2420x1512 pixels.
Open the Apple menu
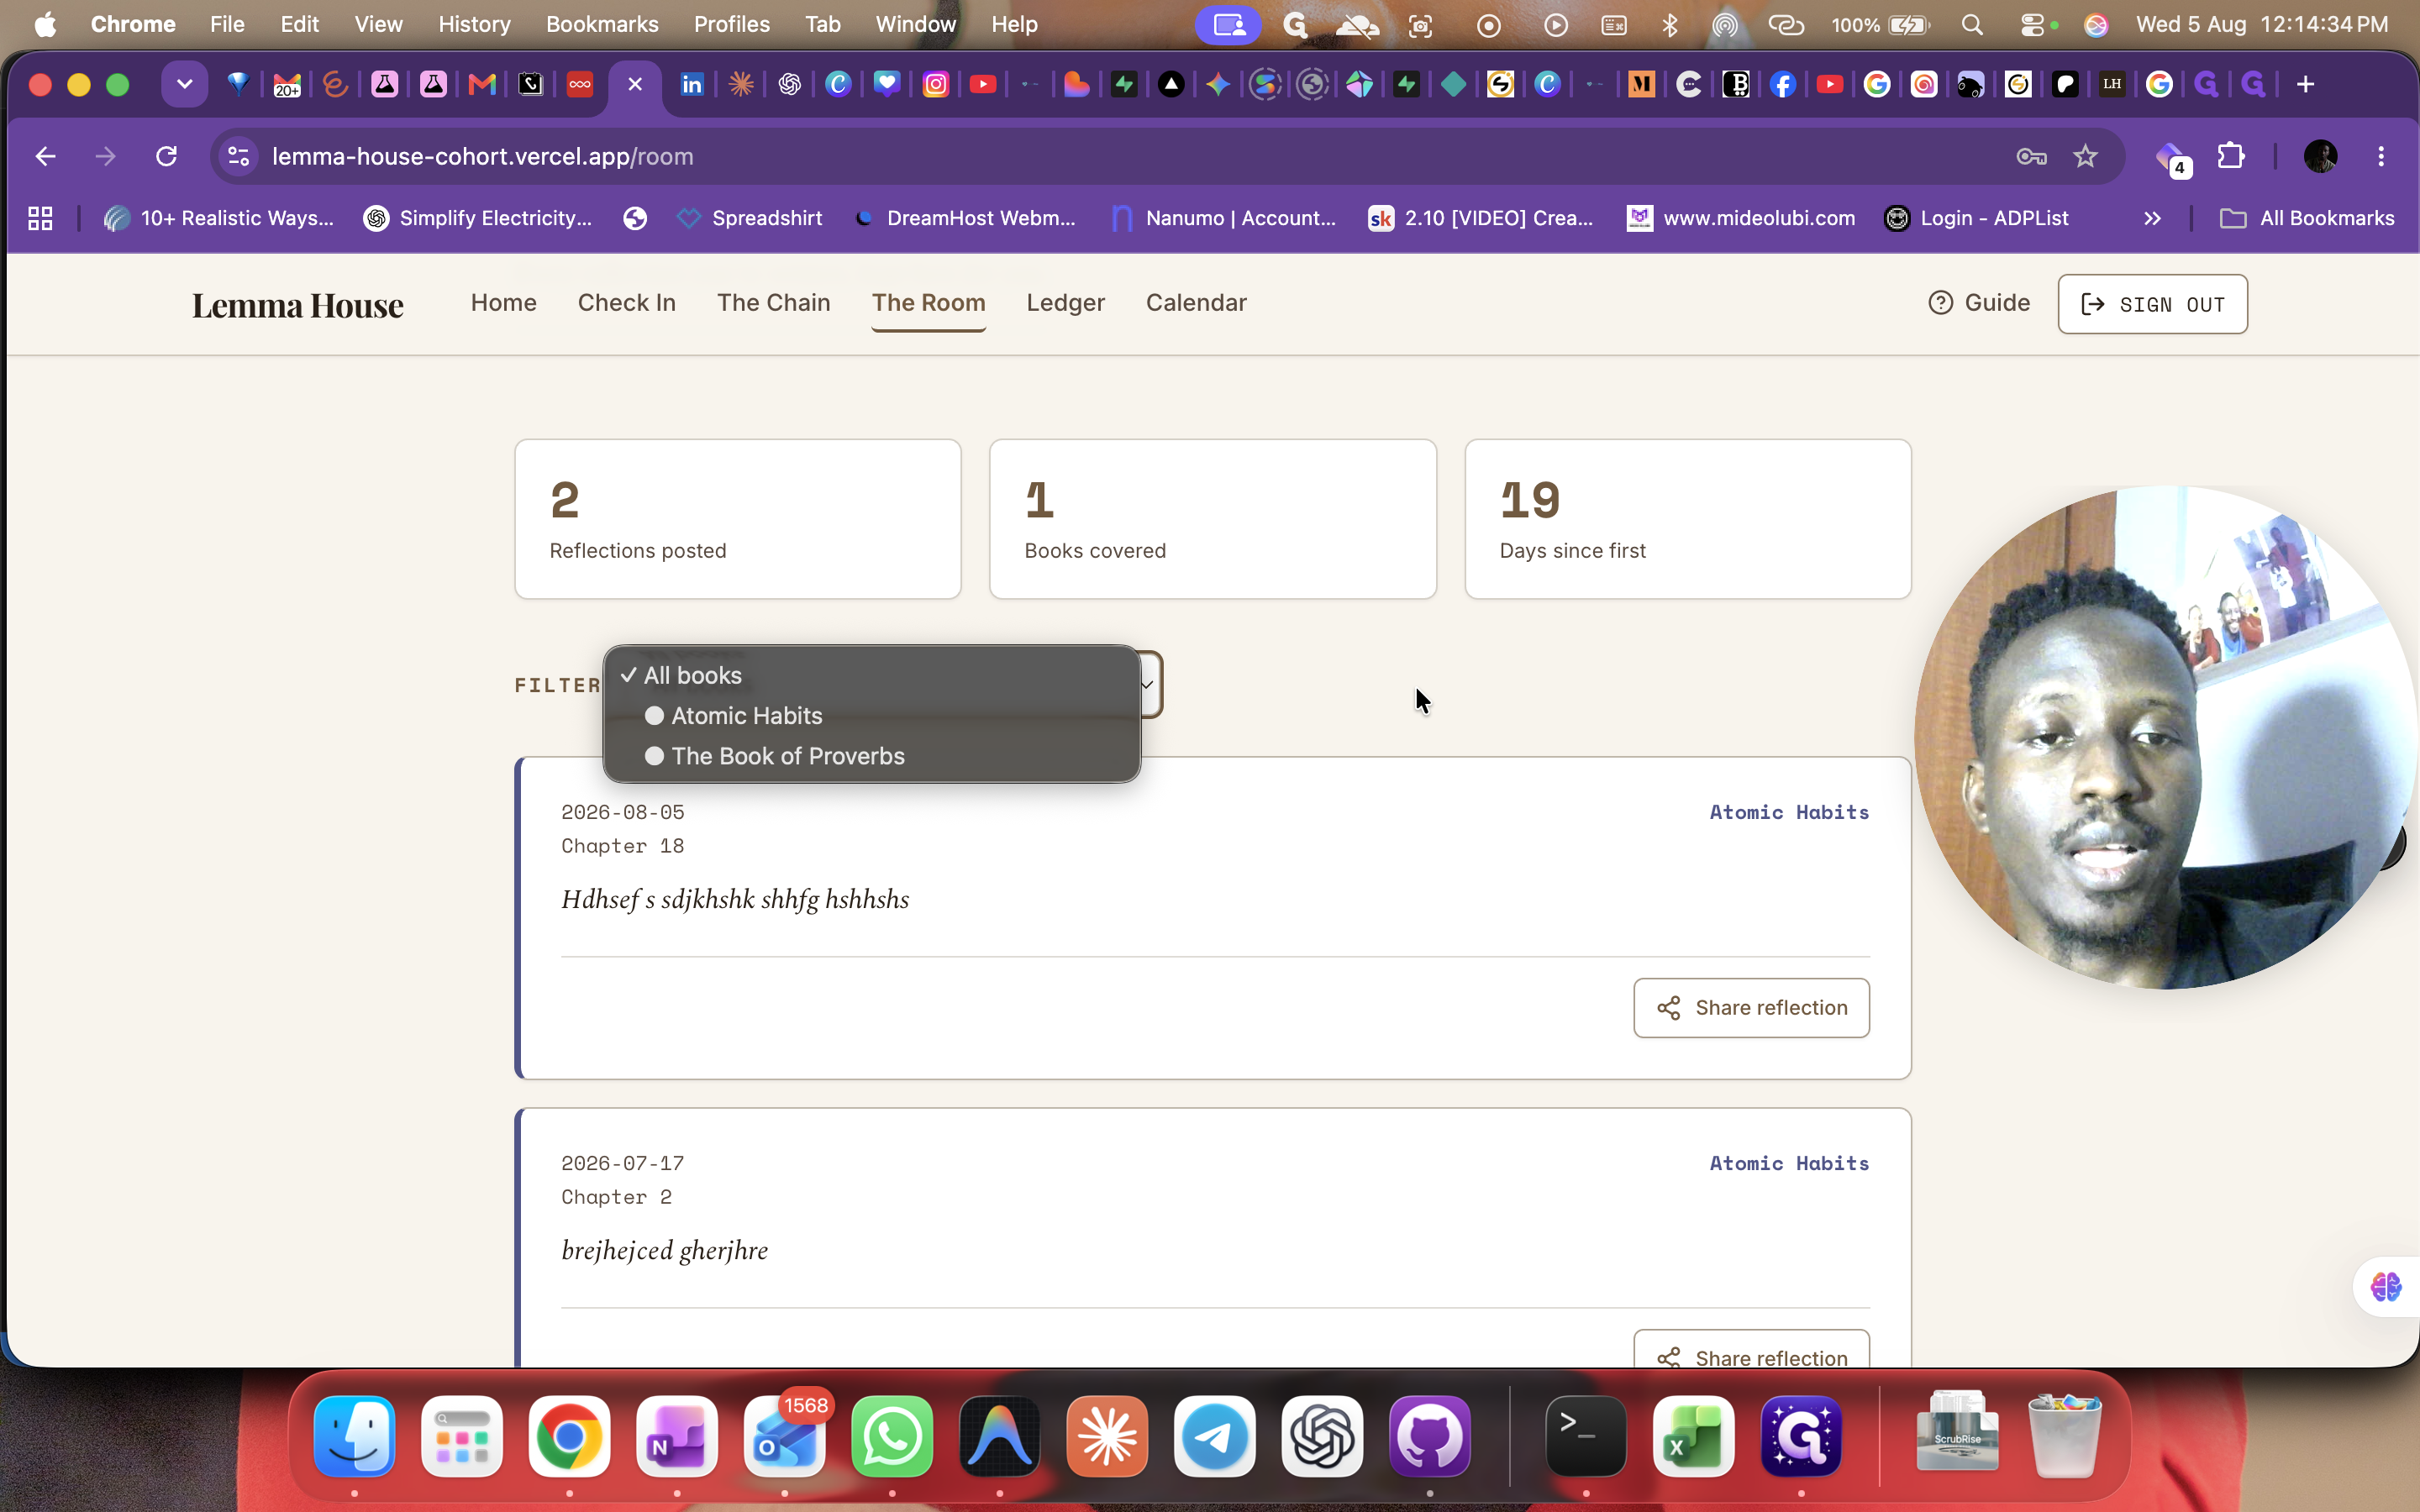[45, 24]
